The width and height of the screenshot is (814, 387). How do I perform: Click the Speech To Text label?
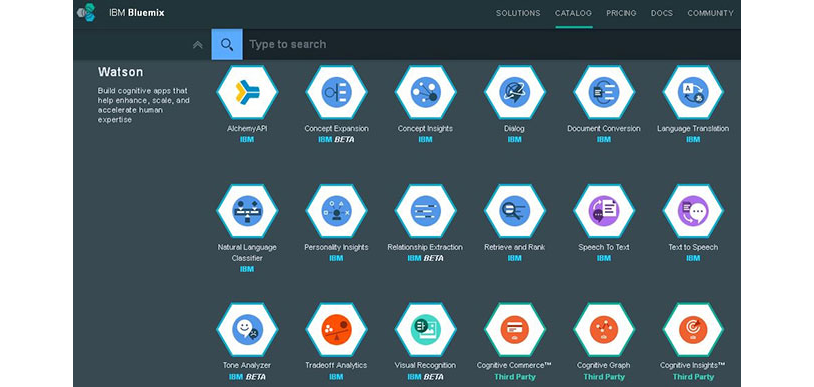point(604,247)
